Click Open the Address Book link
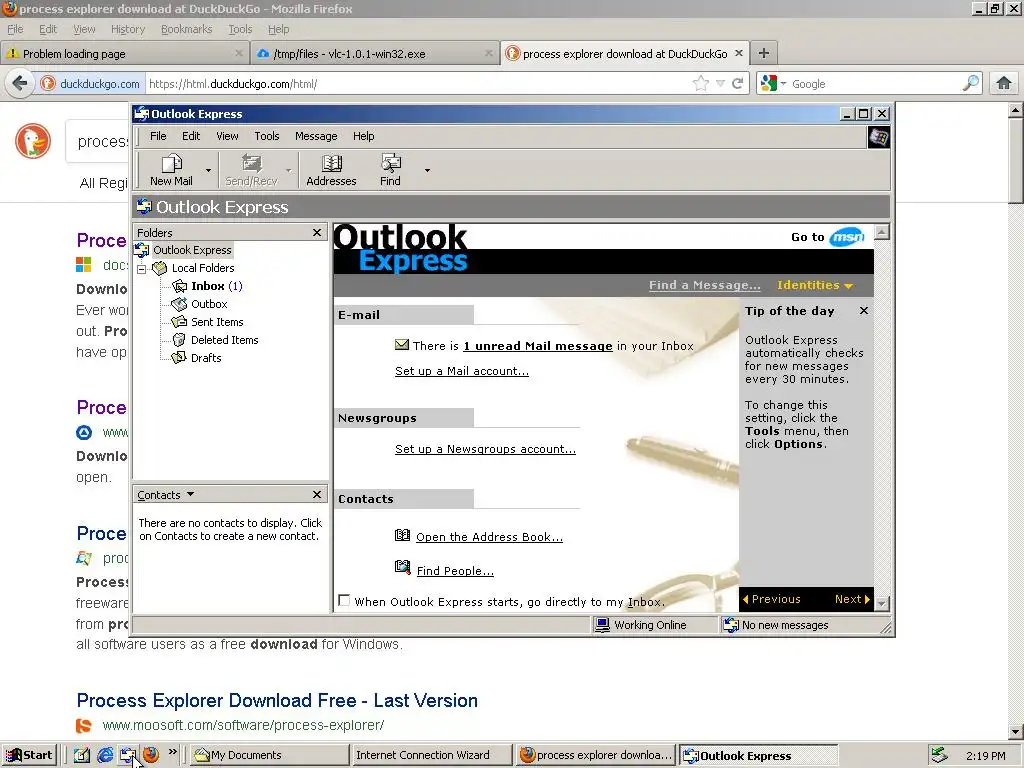The height and width of the screenshot is (768, 1024). pos(489,537)
